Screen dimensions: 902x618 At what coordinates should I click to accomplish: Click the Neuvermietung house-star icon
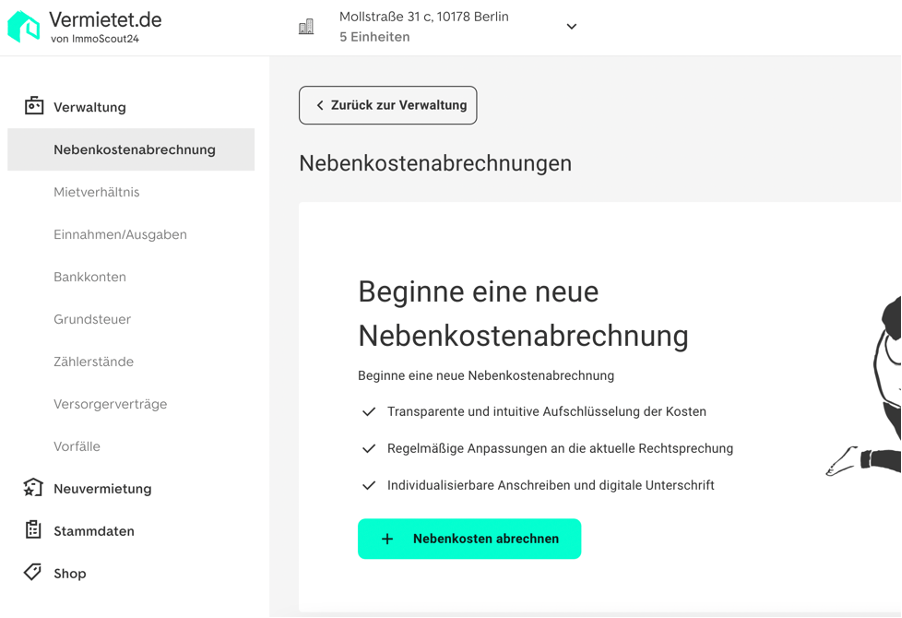coord(33,487)
